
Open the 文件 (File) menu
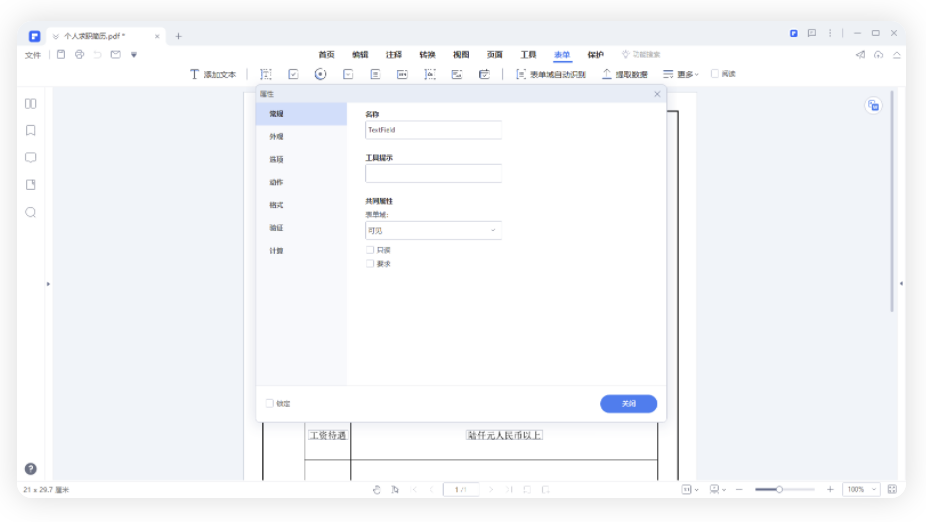point(33,56)
